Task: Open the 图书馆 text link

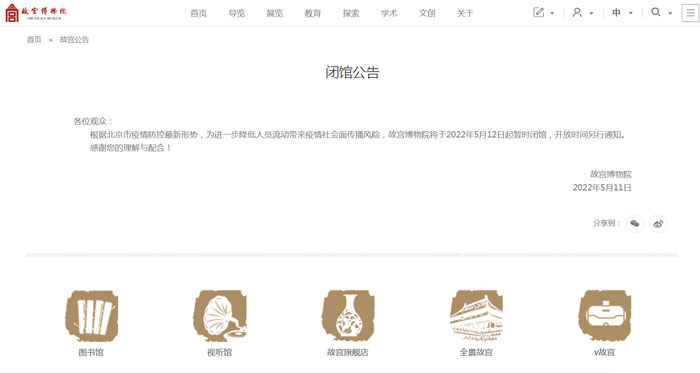Action: pyautogui.click(x=91, y=352)
